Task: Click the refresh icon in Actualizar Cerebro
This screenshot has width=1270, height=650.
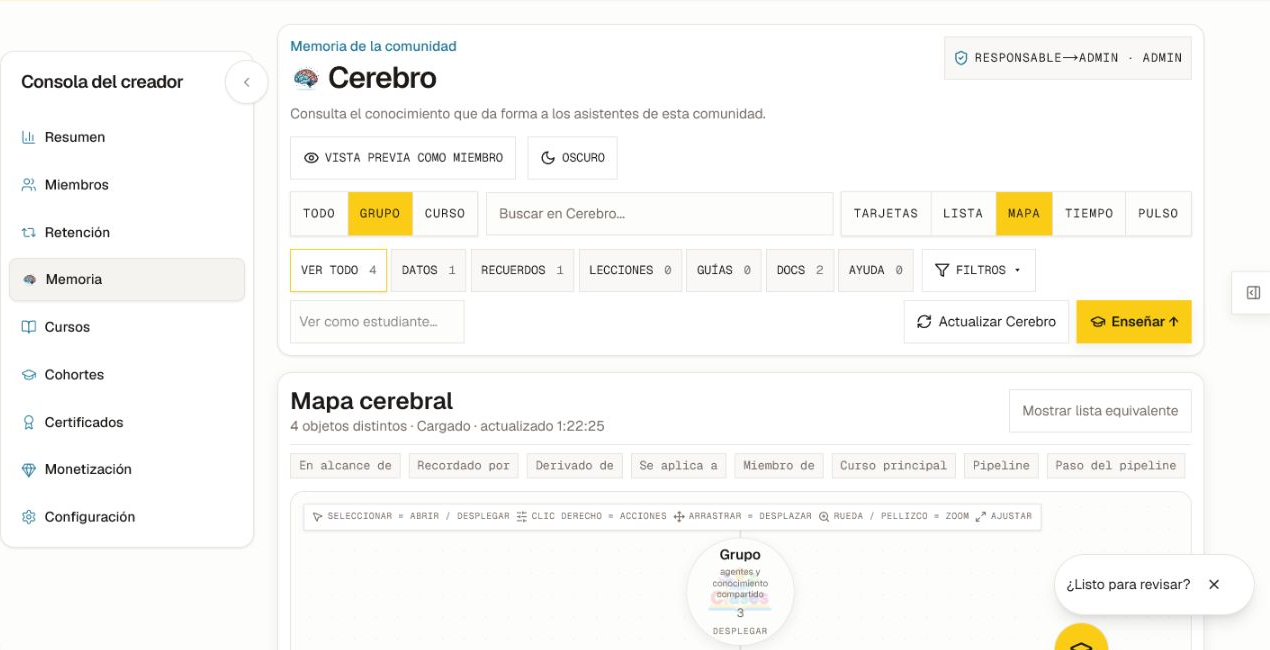Action: (924, 322)
